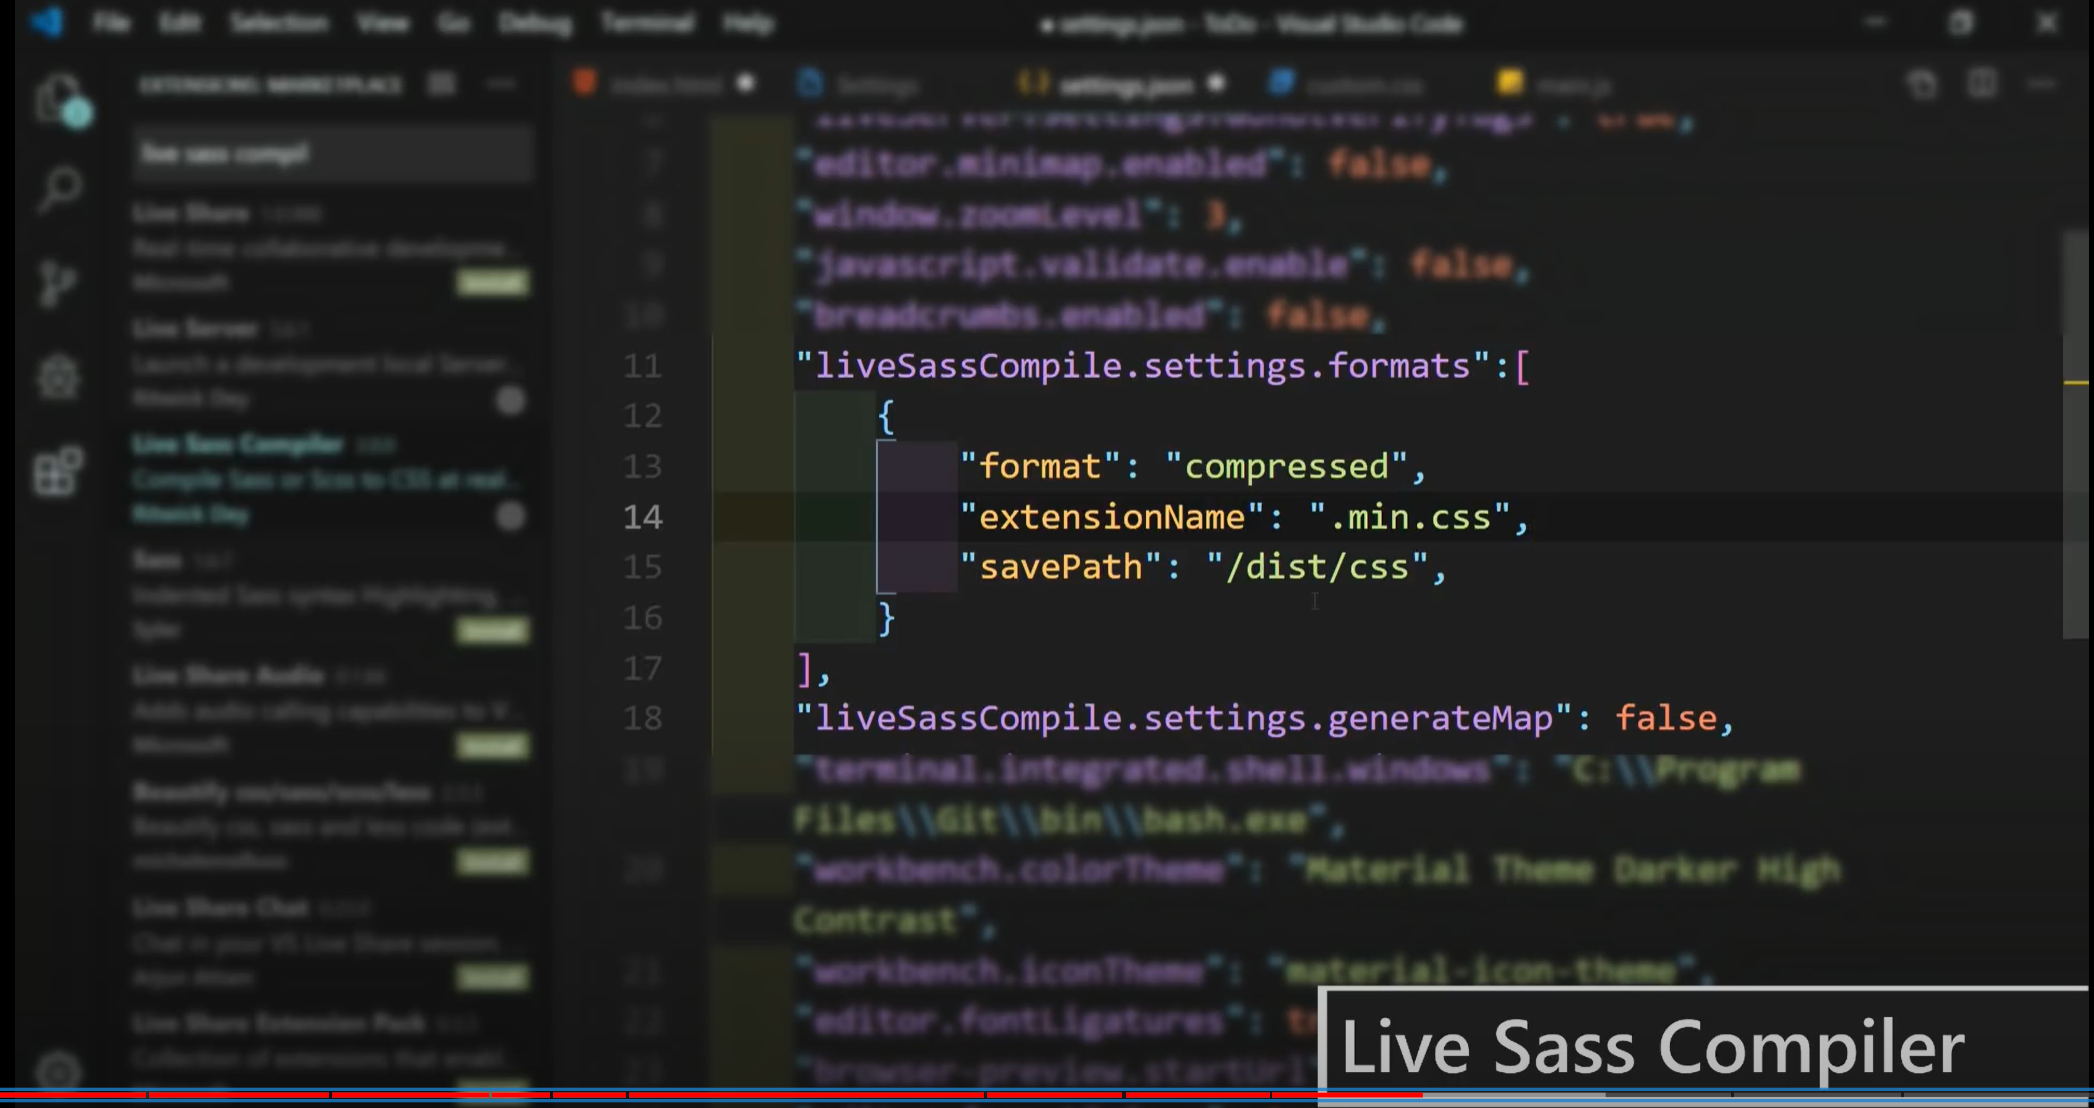The height and width of the screenshot is (1108, 2094).
Task: Open Live Server manage gear dropdown
Action: pyautogui.click(x=511, y=401)
